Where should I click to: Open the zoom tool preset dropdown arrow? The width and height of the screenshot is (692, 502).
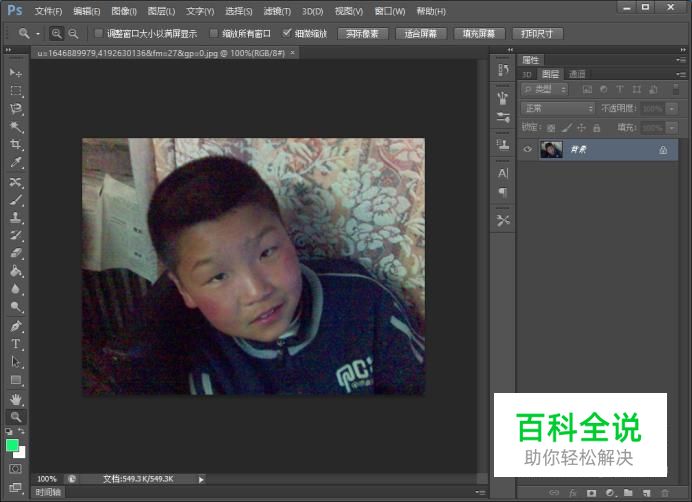[38, 34]
